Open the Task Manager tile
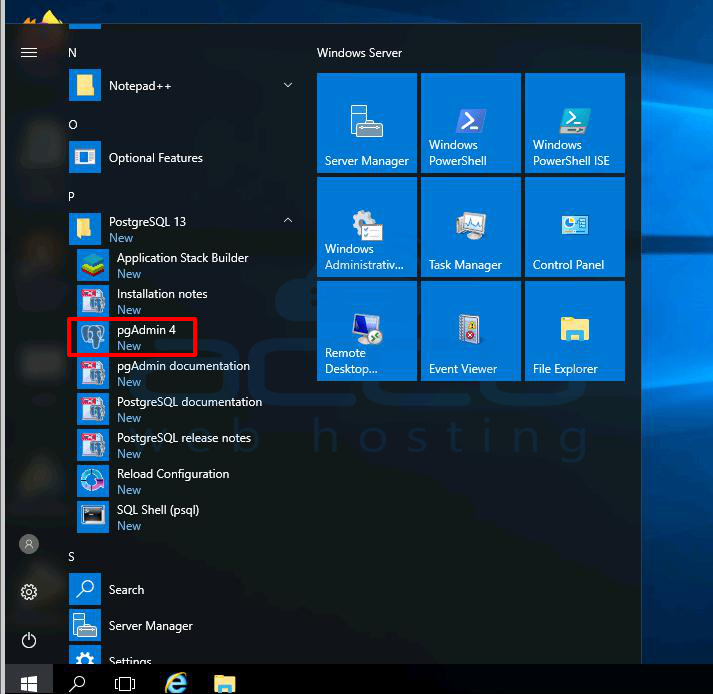The image size is (713, 694). pos(471,227)
